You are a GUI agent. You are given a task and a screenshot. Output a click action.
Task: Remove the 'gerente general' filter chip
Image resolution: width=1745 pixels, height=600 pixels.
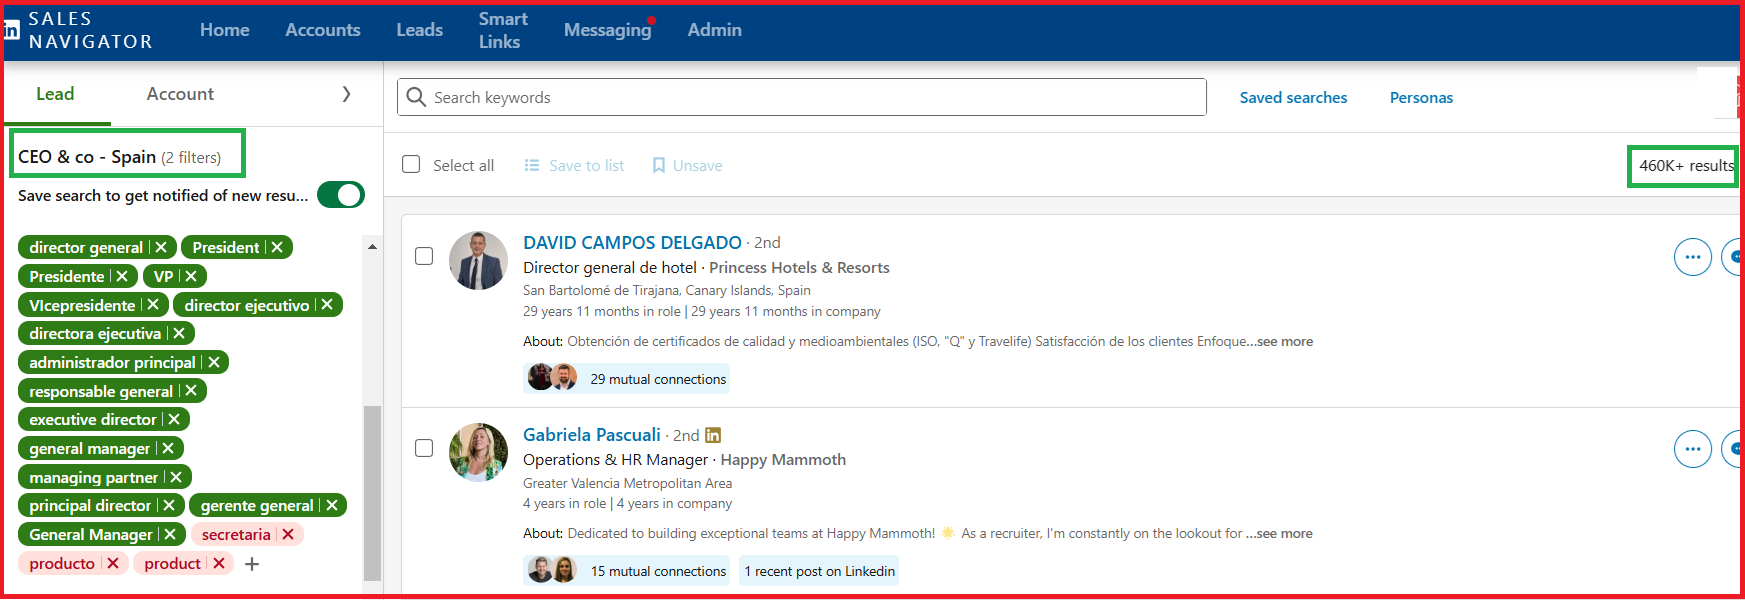tap(332, 505)
